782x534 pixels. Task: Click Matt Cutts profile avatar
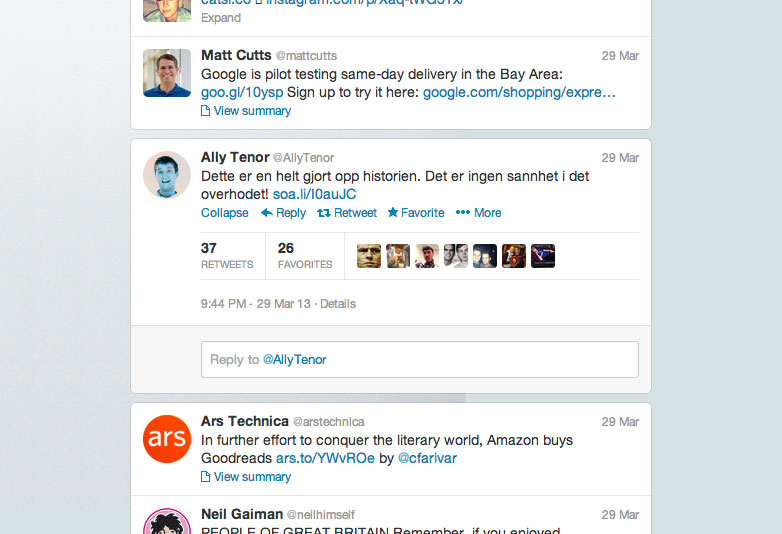(167, 73)
